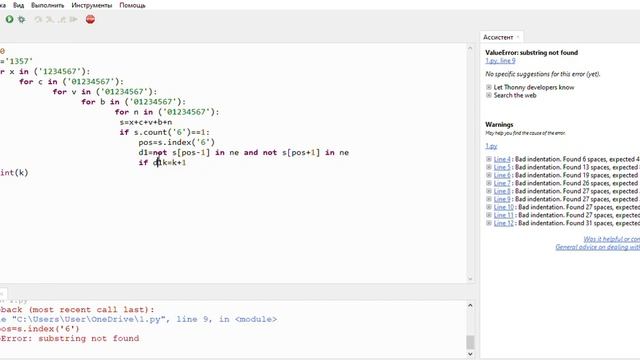Click the shell scrollbar thumb

[x=470, y=342]
